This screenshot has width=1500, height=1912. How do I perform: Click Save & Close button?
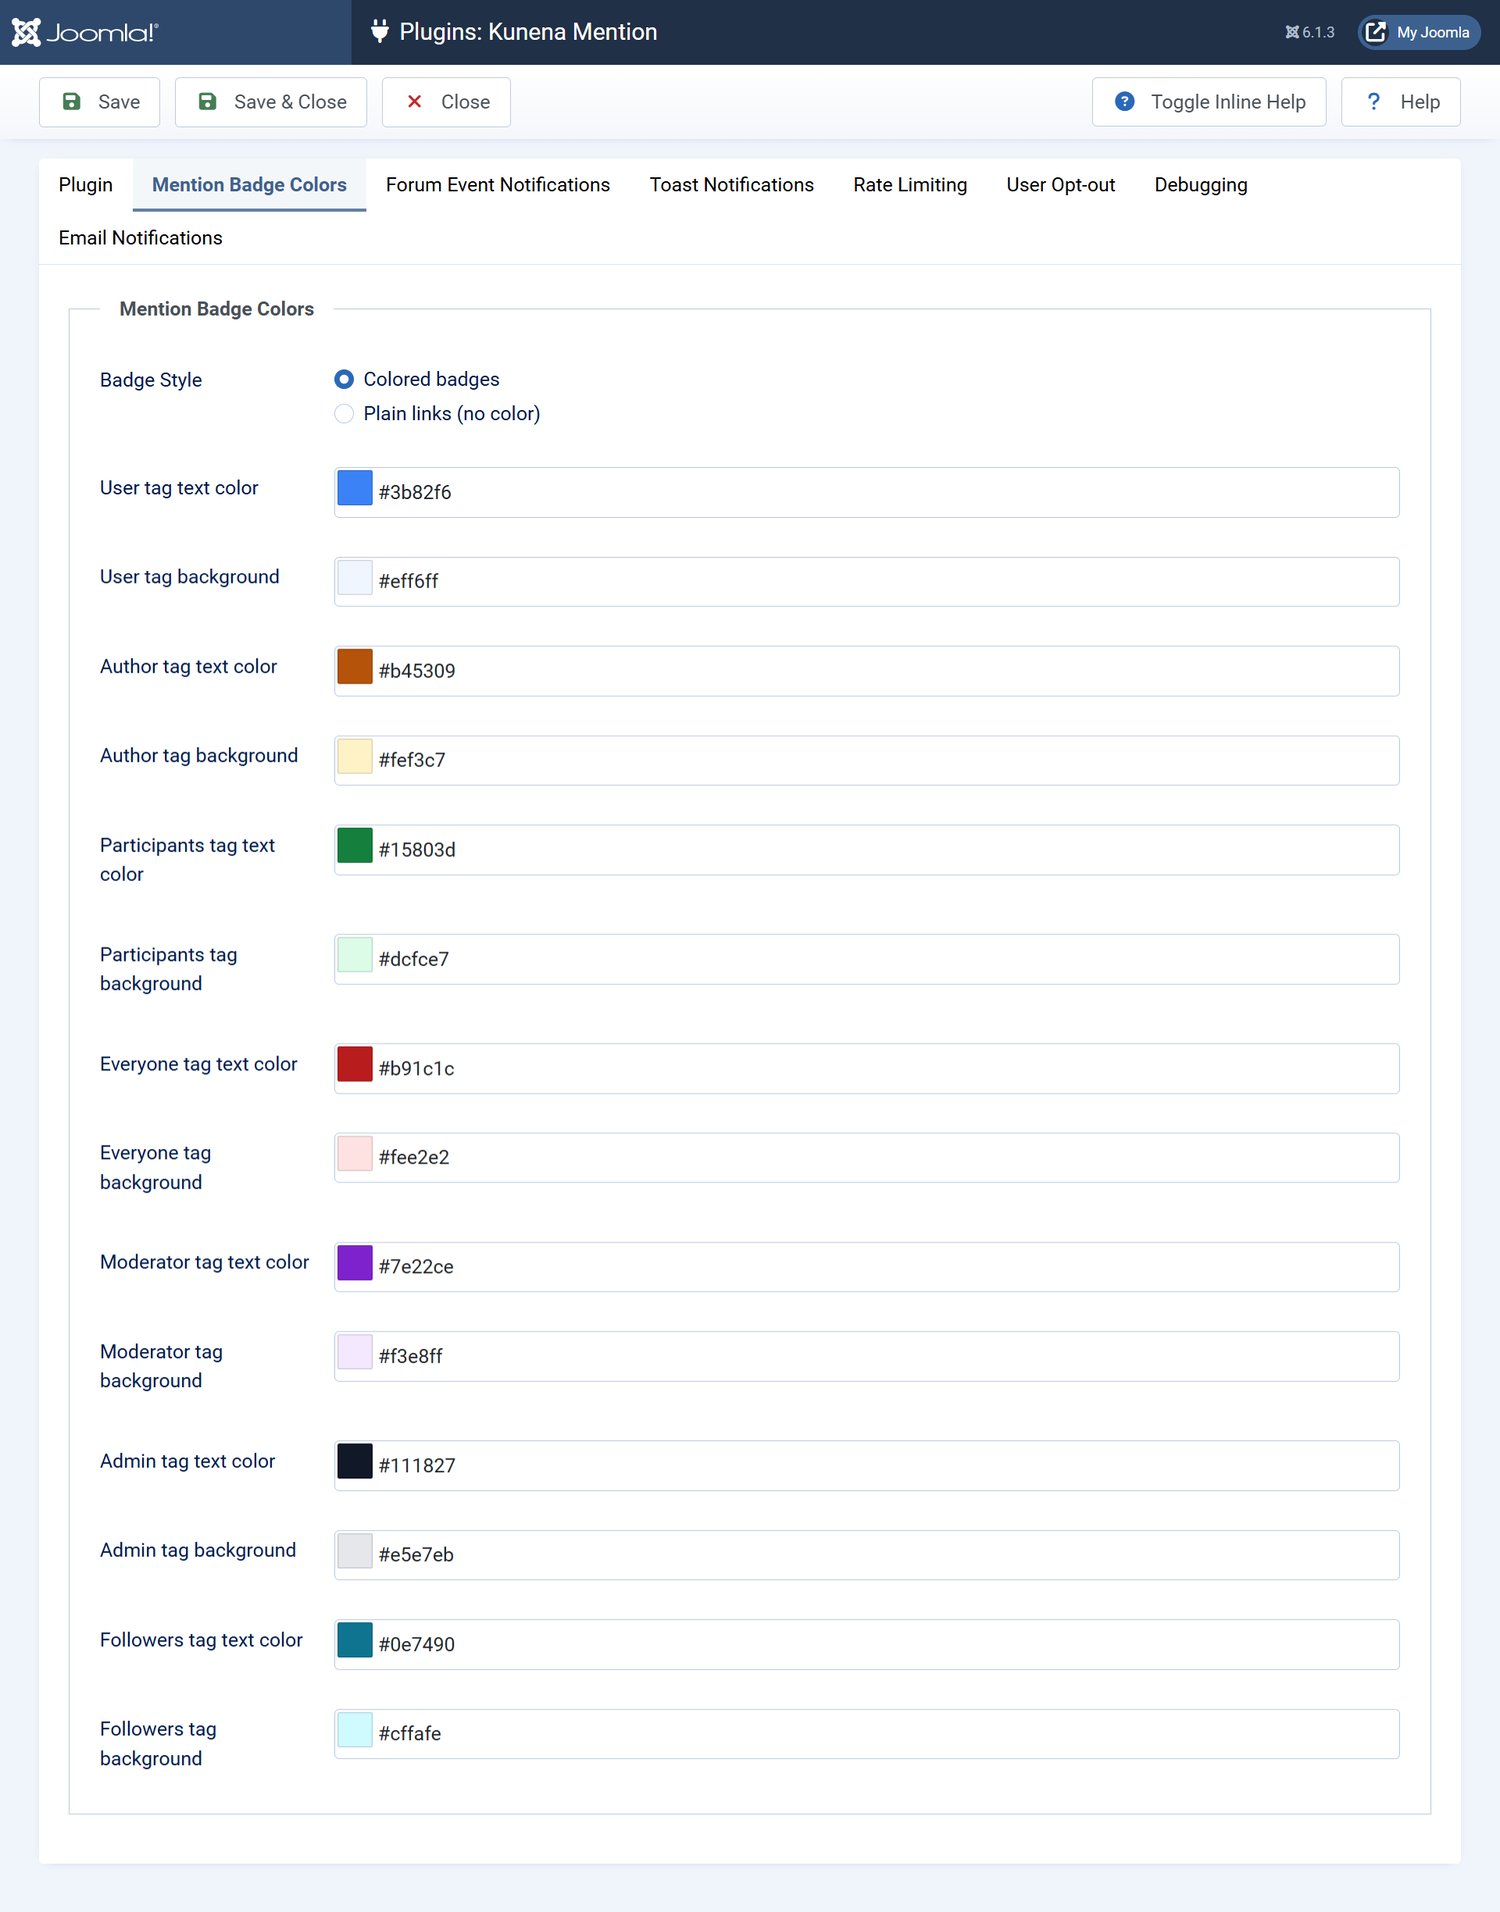click(271, 102)
